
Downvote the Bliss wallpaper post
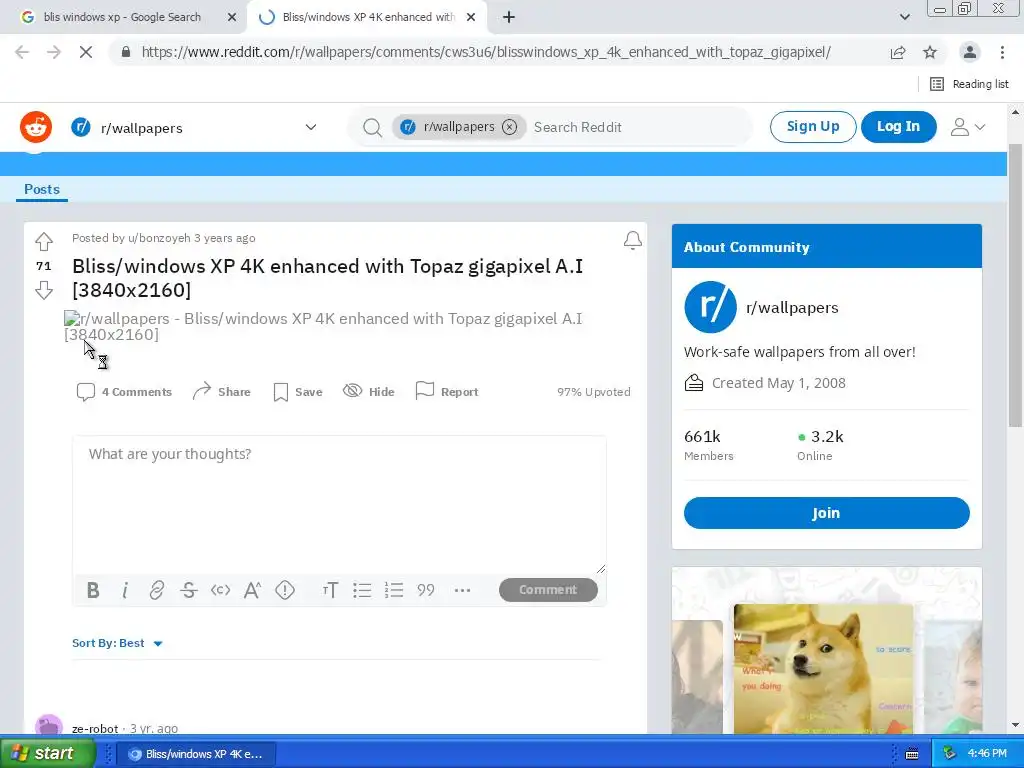(x=44, y=290)
